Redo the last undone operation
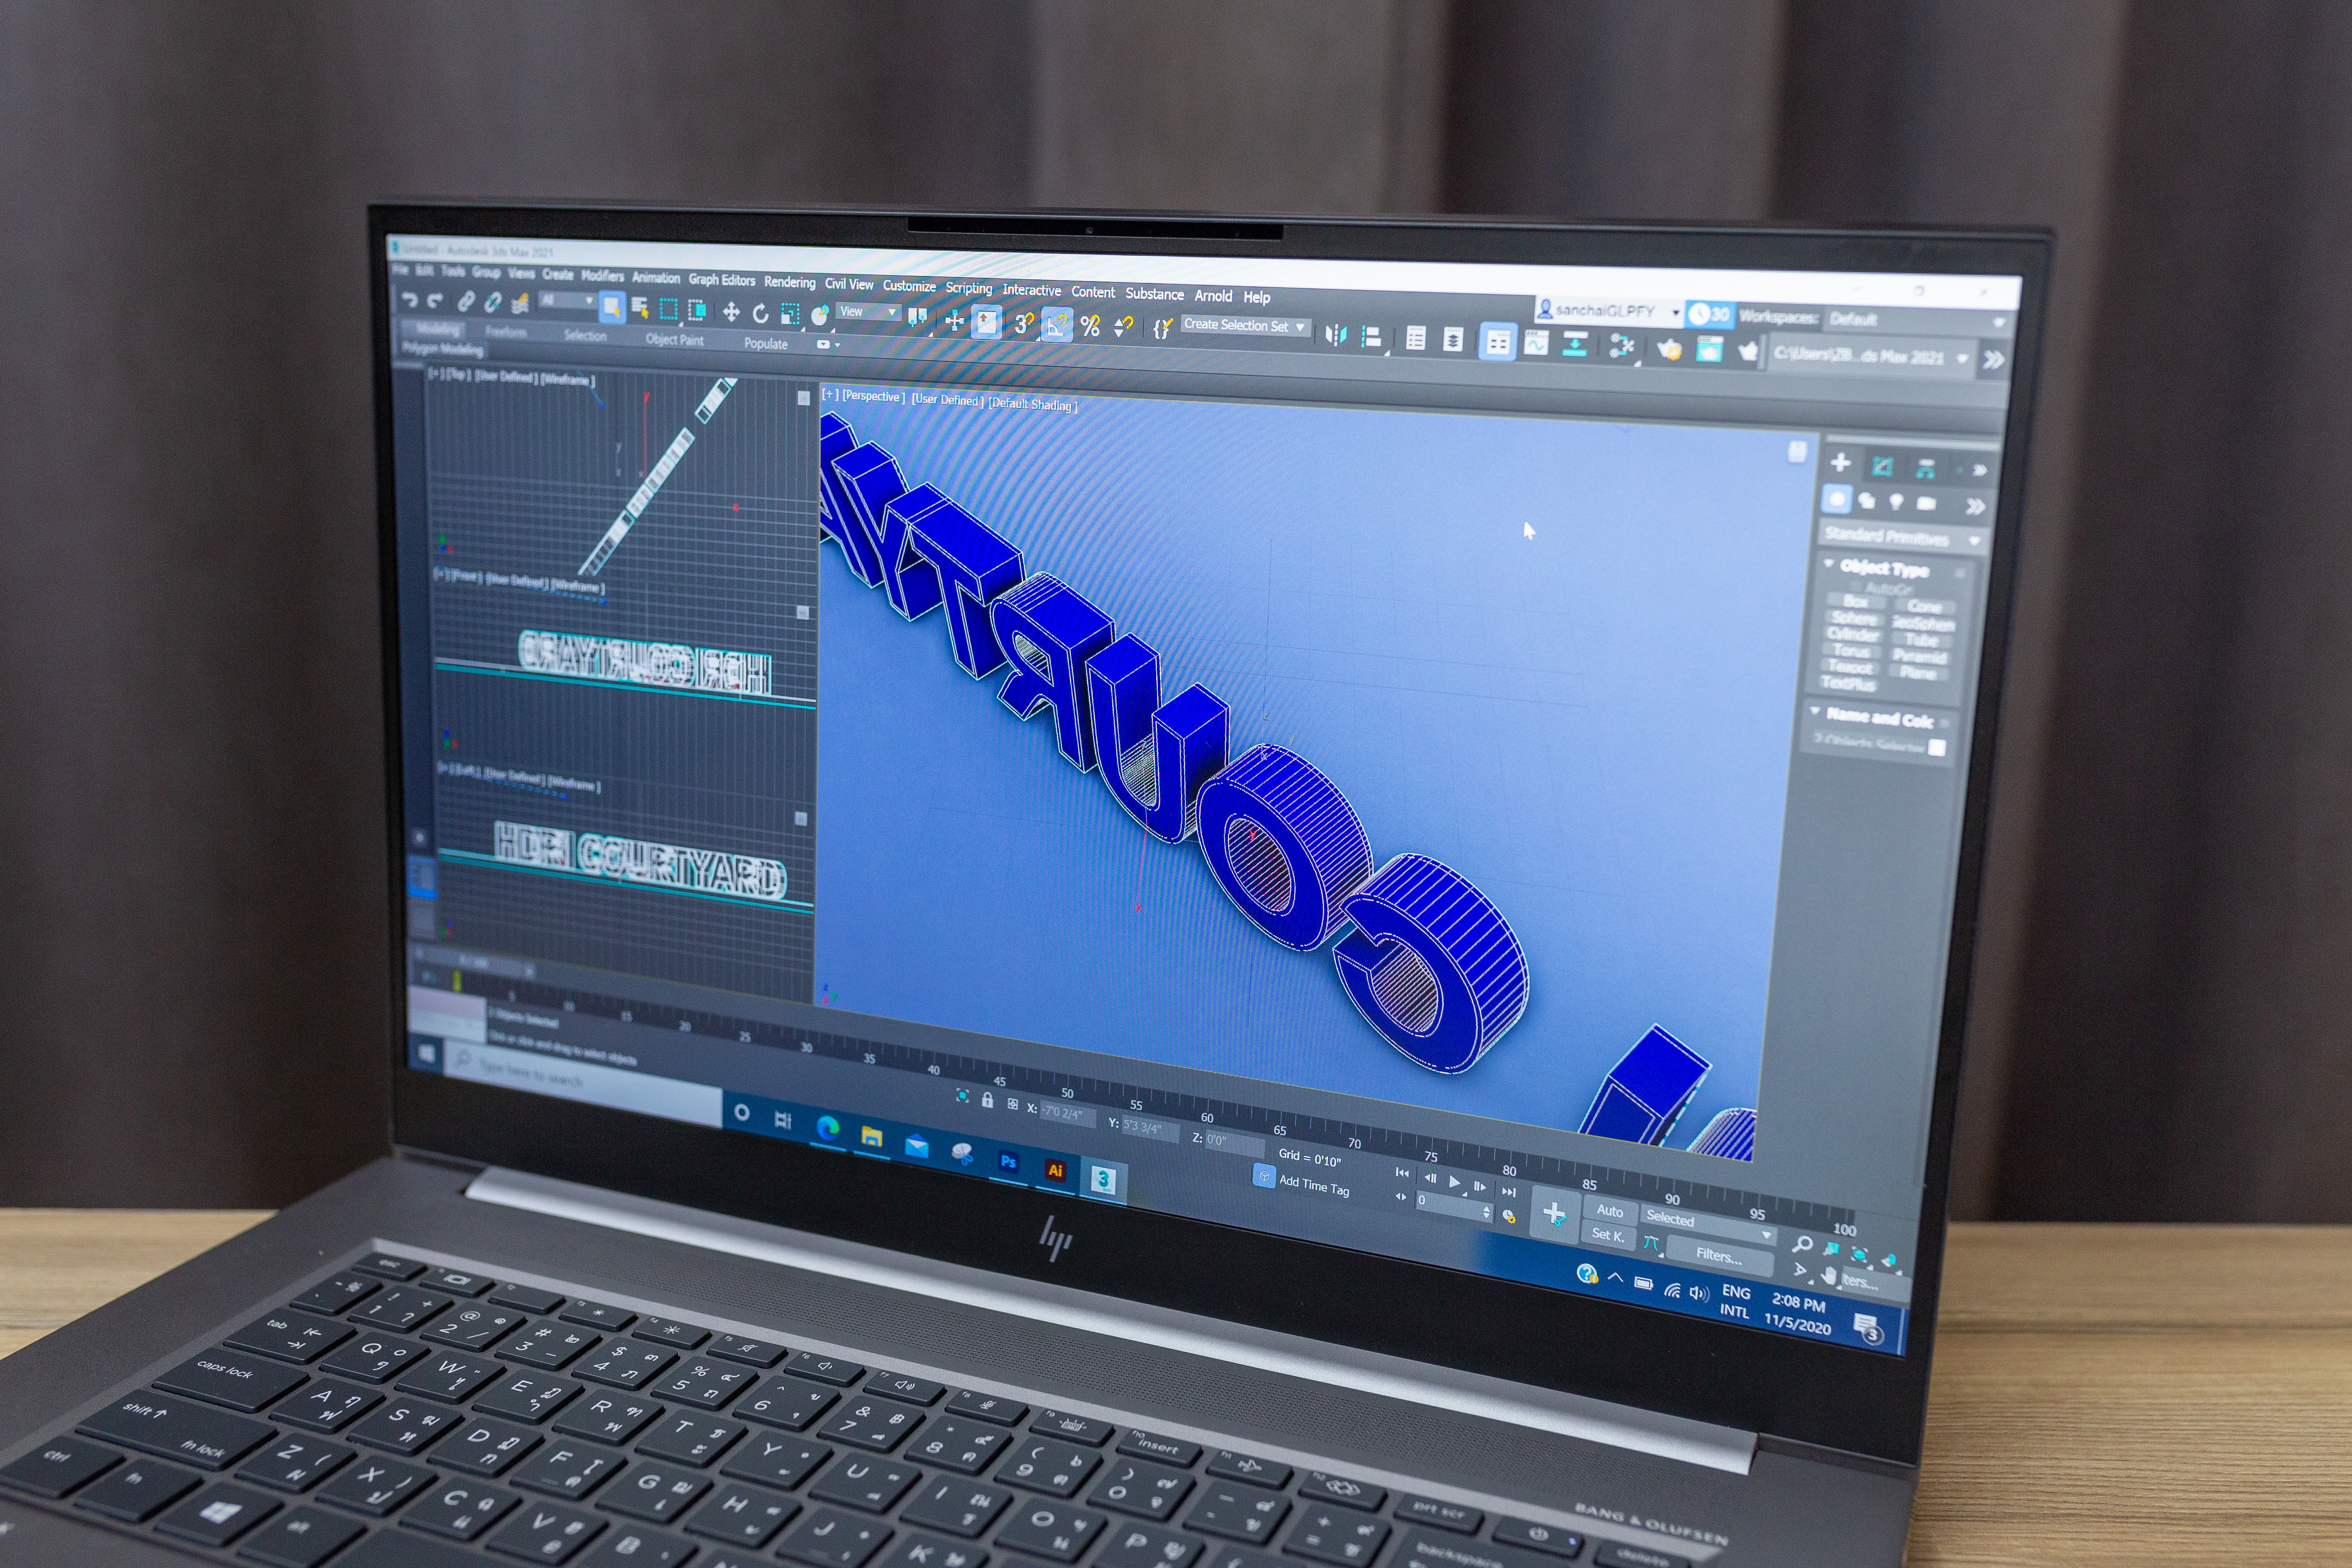The width and height of the screenshot is (2352, 1568). point(435,300)
